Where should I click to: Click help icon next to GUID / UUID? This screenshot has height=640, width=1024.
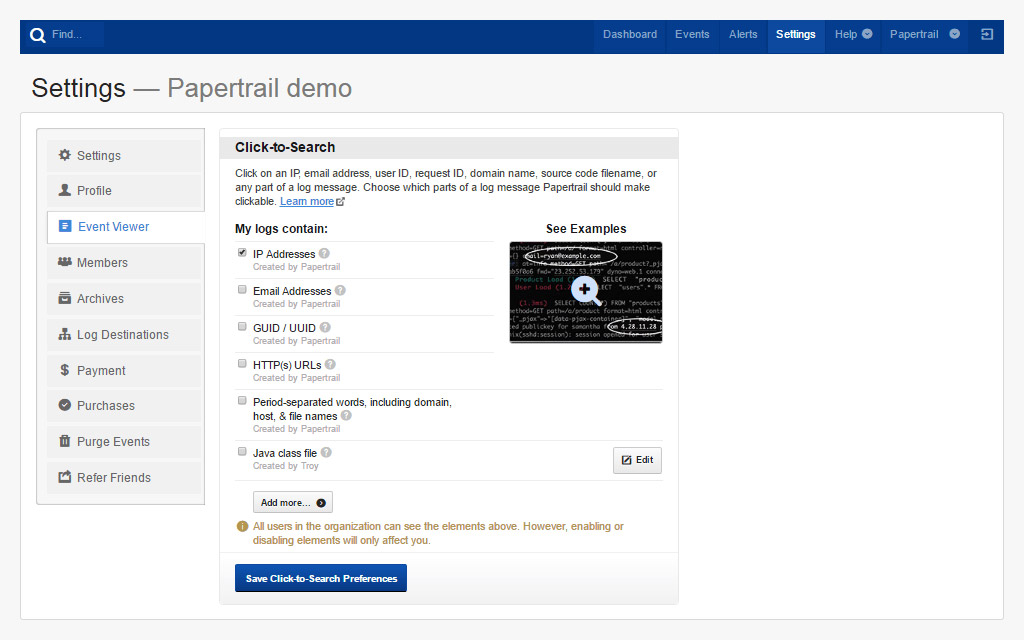(325, 327)
